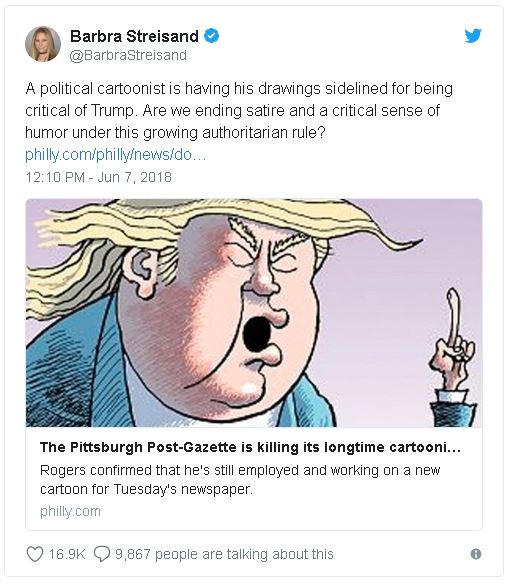510x584 pixels.
Task: View 9,867 people are talking about this
Action: click(224, 554)
